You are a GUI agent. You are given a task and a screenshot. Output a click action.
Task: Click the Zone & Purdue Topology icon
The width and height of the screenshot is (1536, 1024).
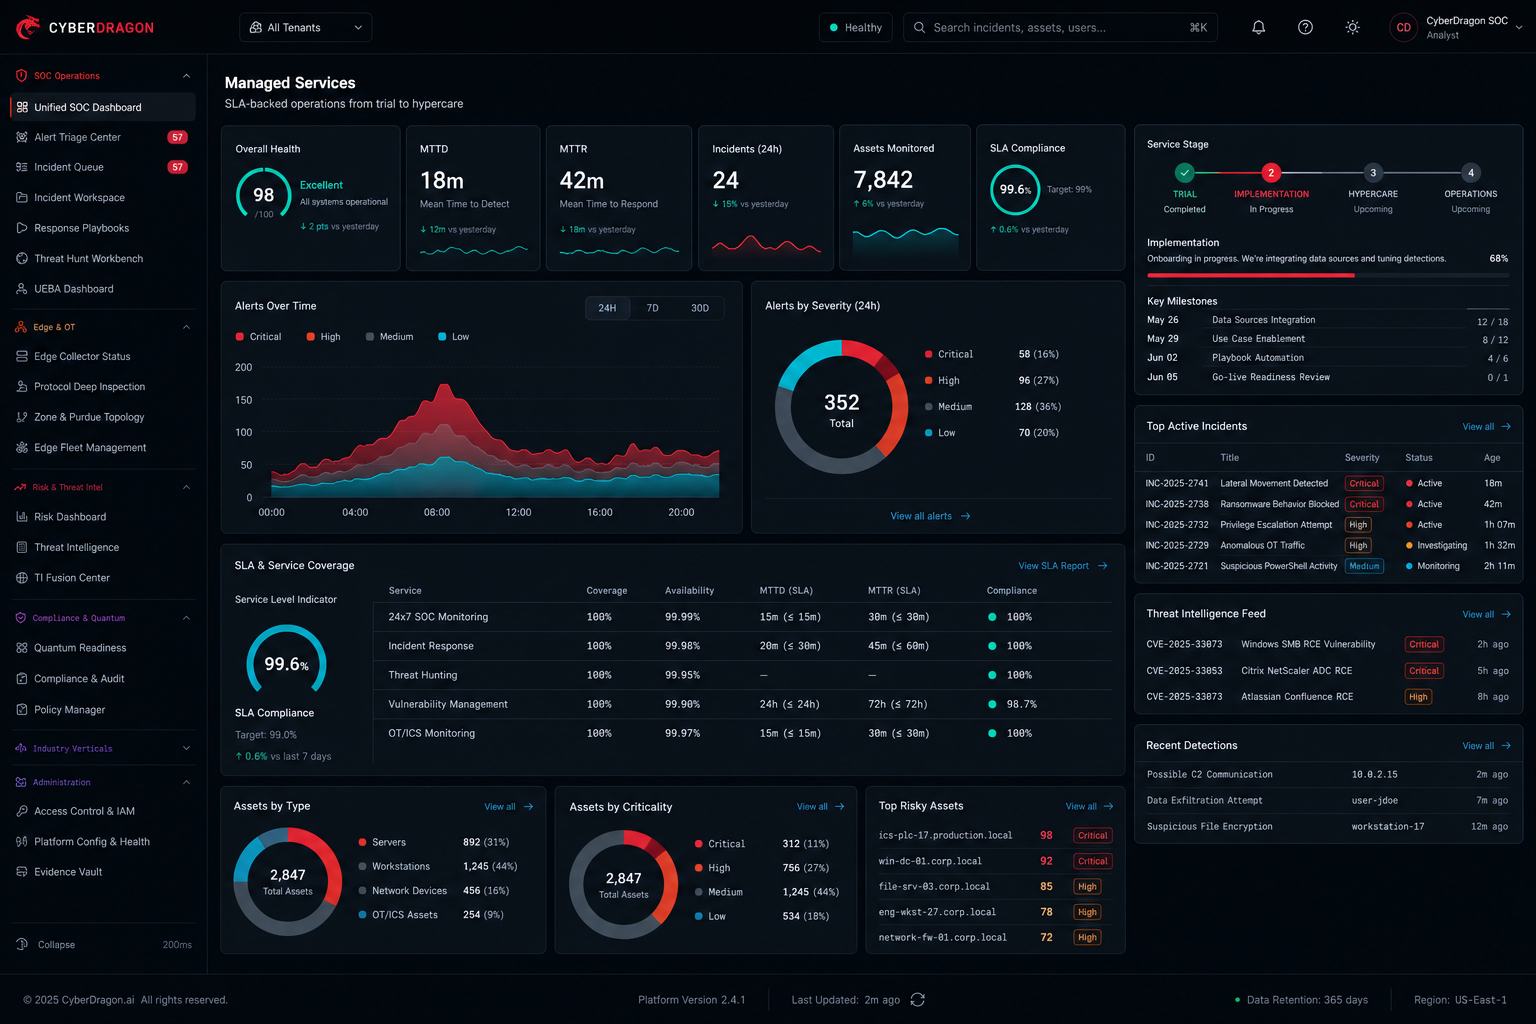22,417
